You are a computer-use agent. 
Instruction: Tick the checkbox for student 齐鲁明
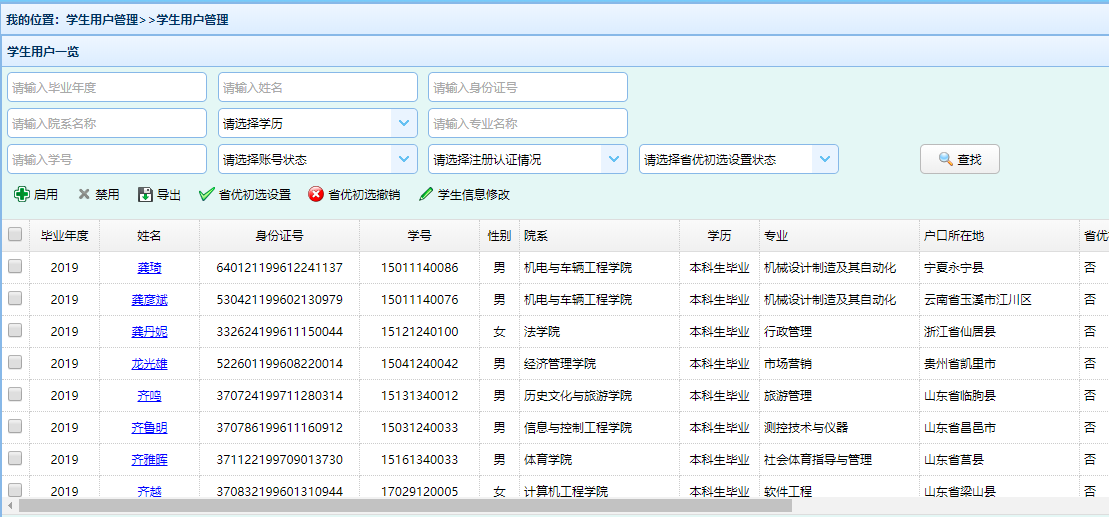(15, 427)
